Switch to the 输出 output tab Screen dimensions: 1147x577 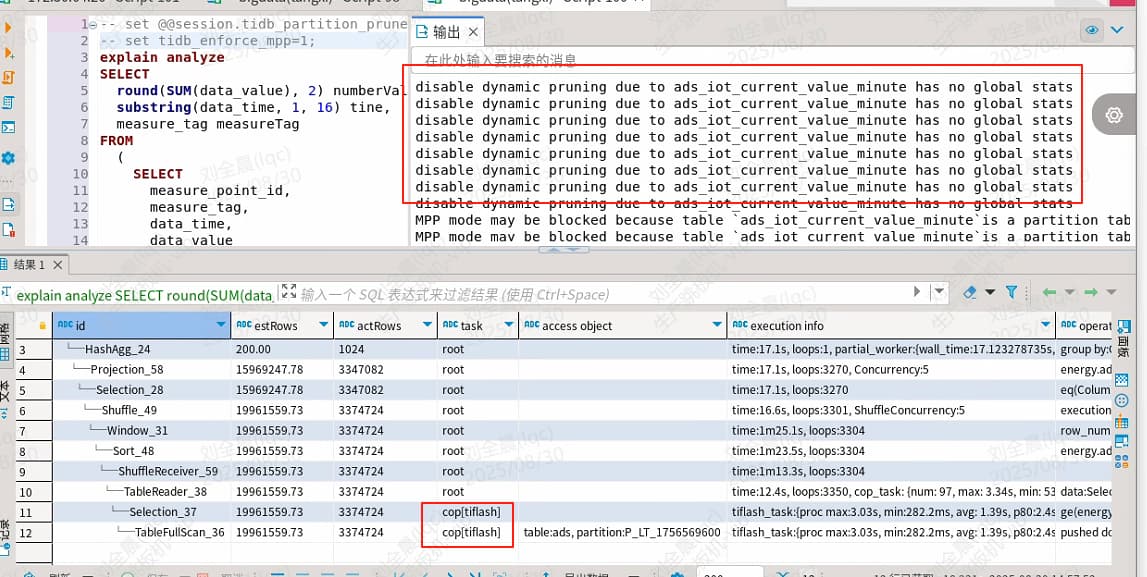pos(446,33)
